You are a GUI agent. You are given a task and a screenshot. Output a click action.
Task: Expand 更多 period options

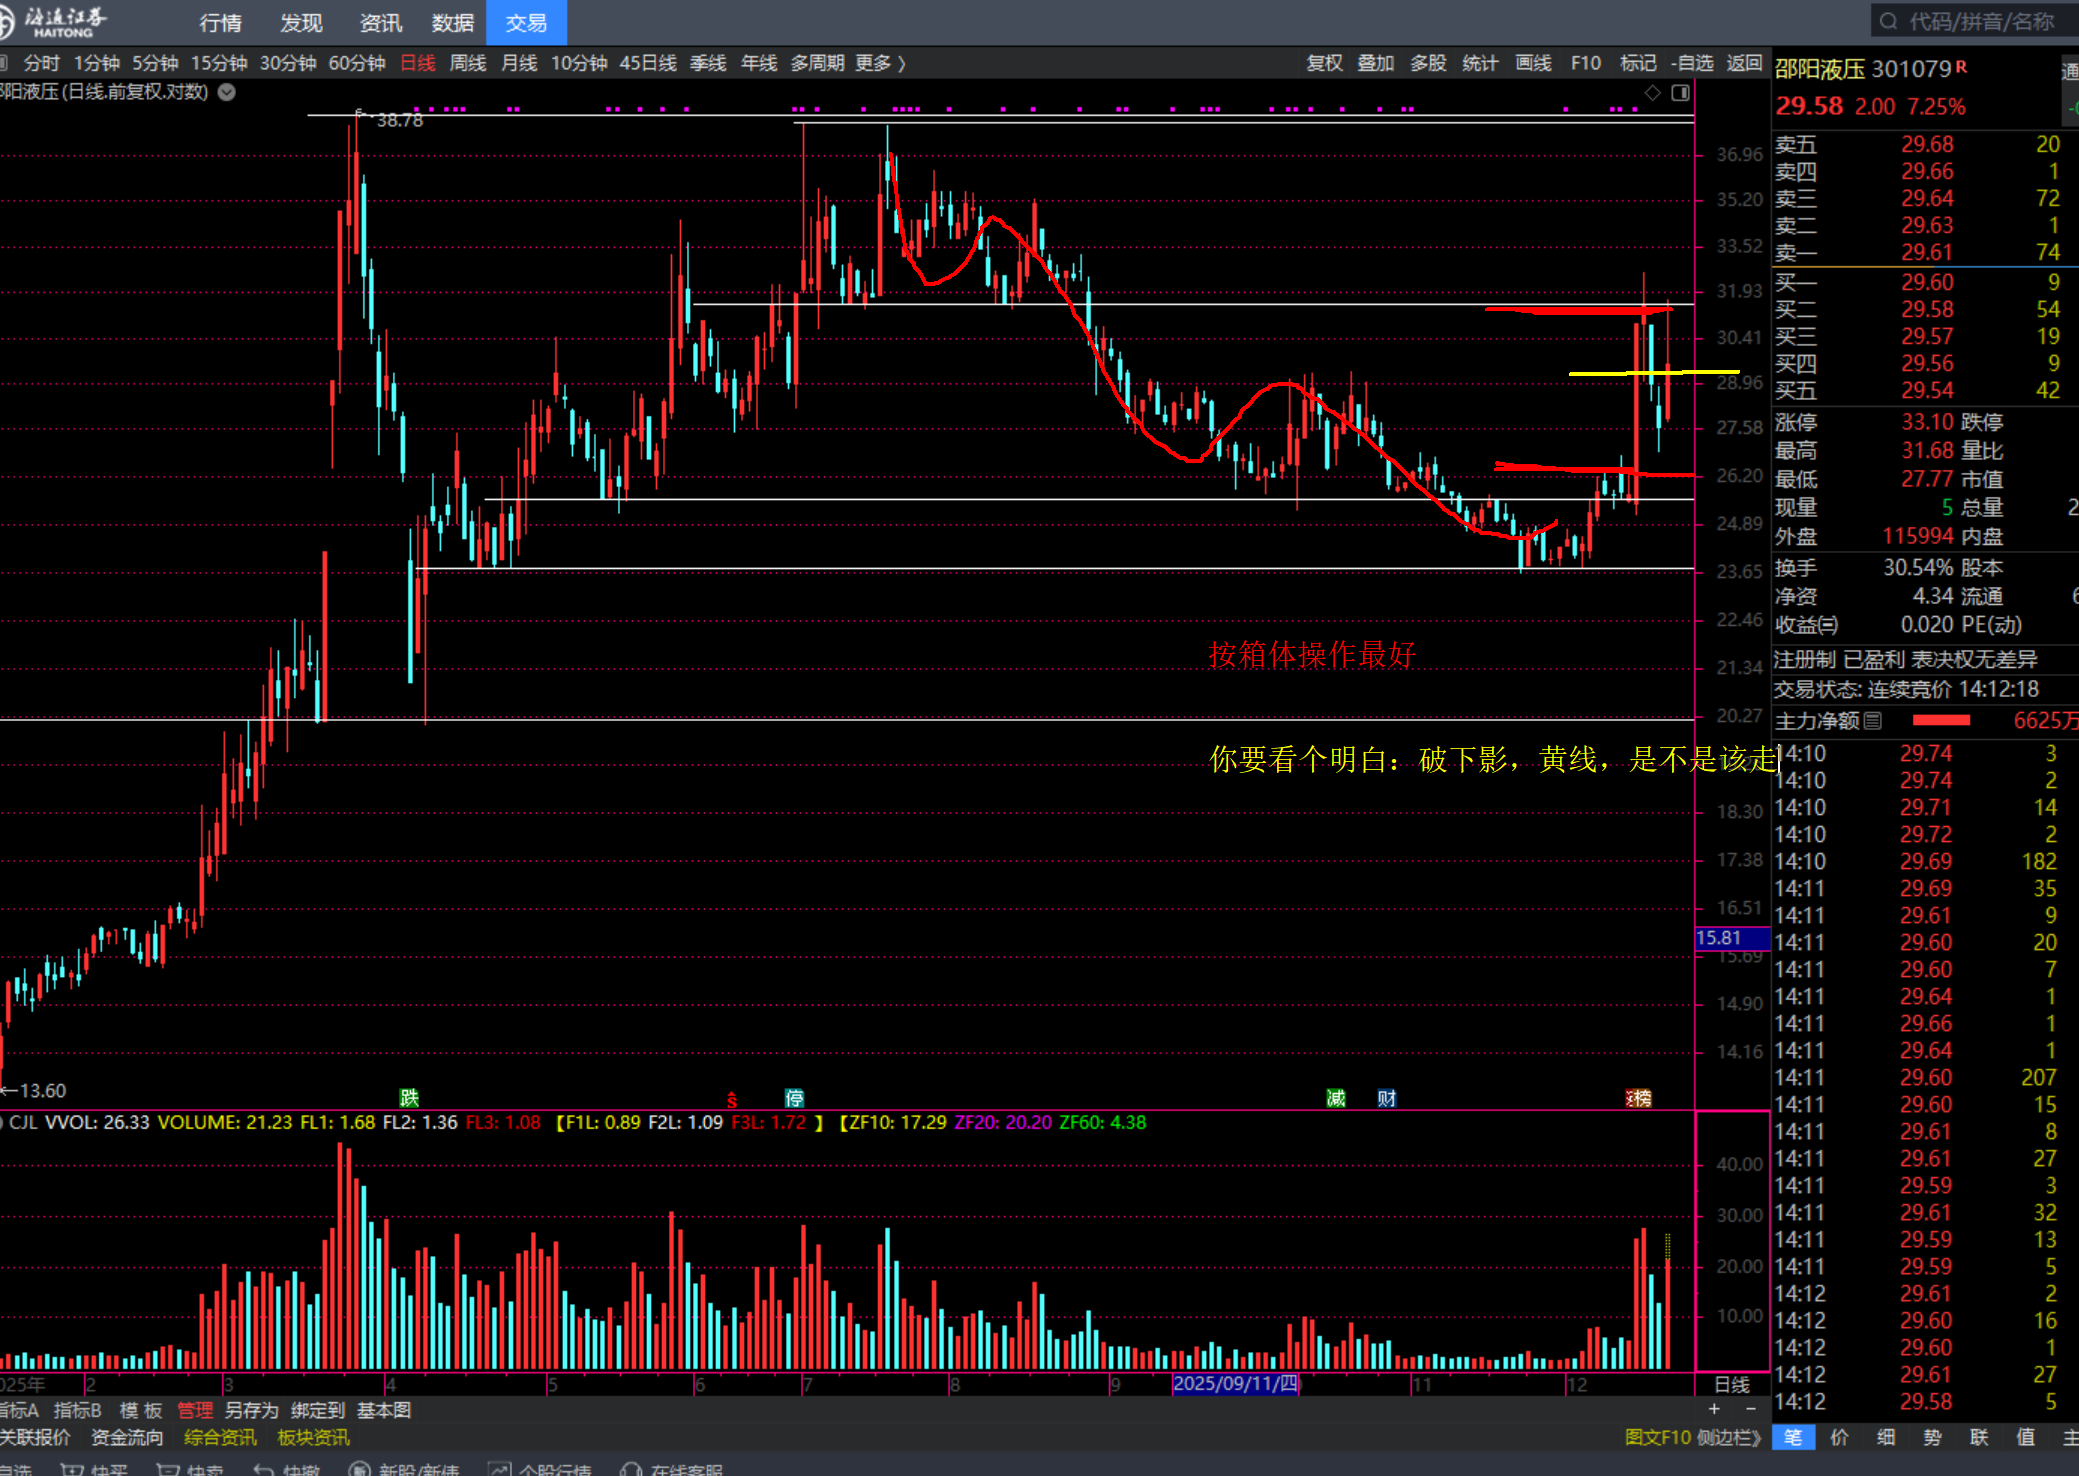(879, 63)
